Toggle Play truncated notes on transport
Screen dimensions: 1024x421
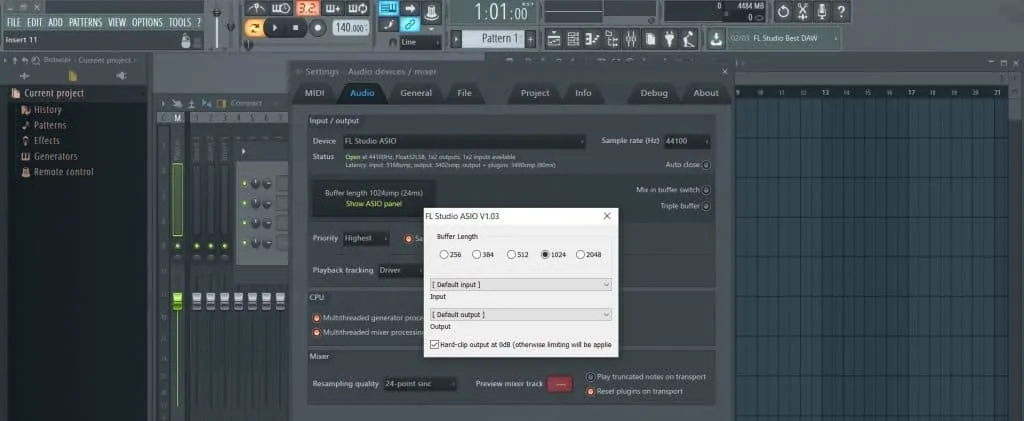590,377
